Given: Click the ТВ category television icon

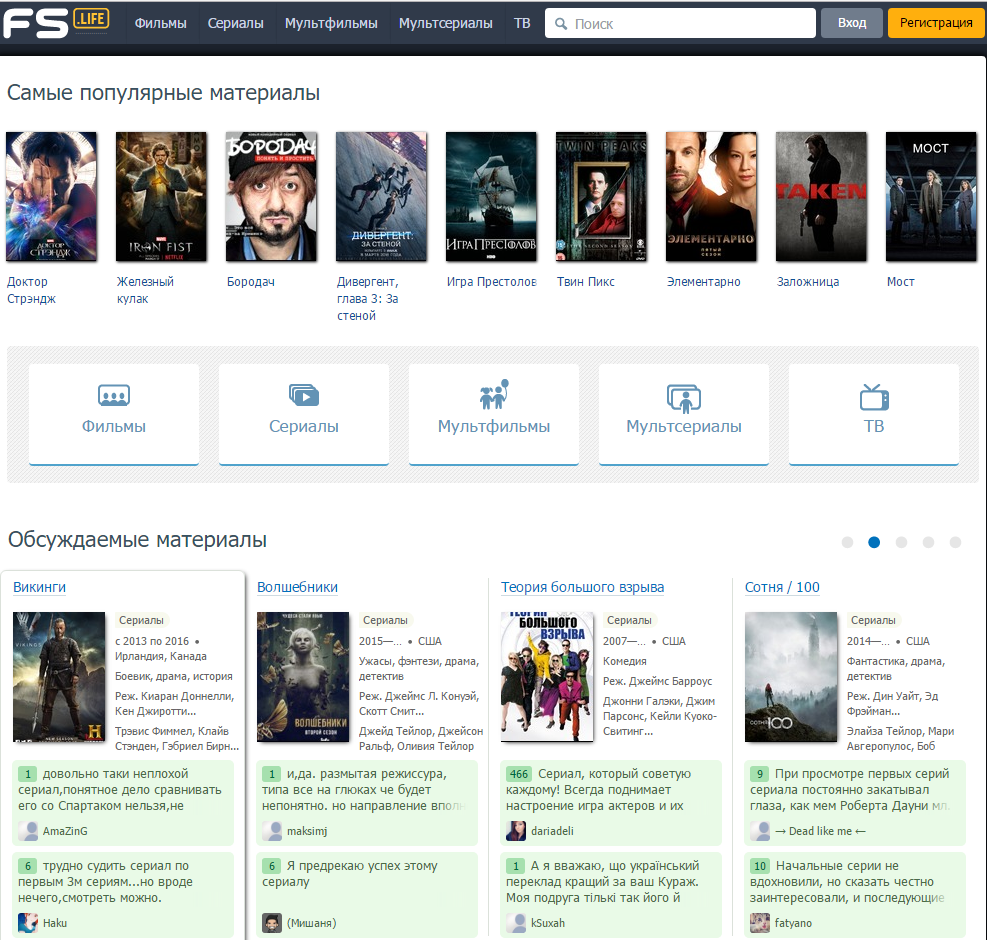Looking at the screenshot, I should [873, 397].
